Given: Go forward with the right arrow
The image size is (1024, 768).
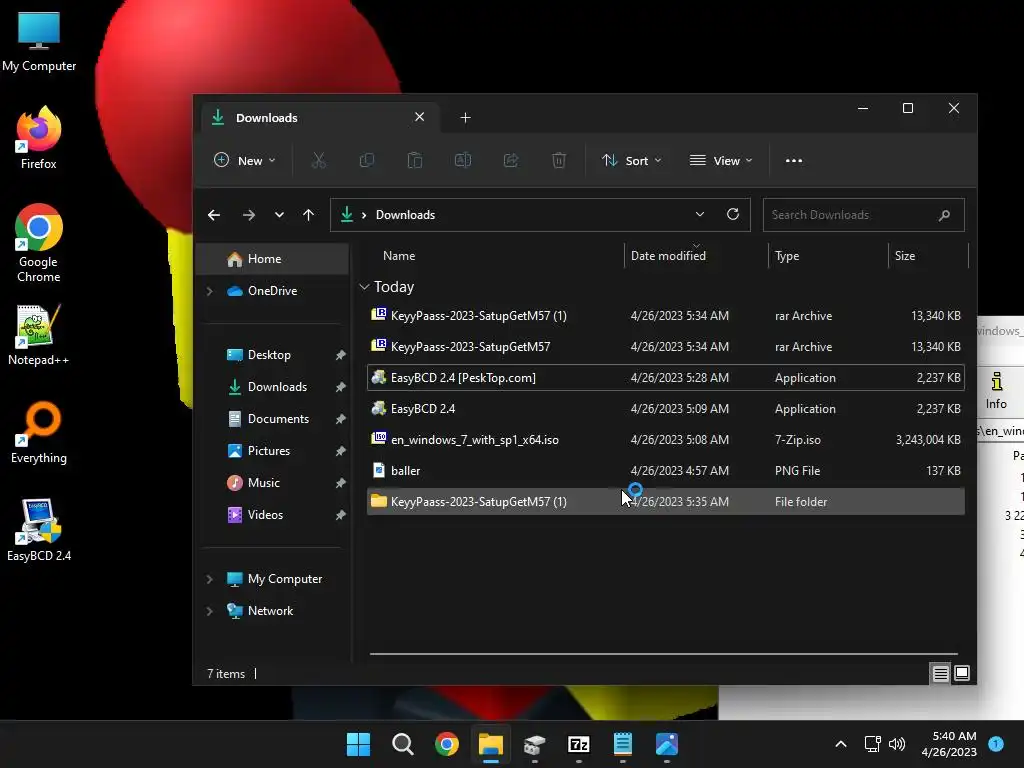Looking at the screenshot, I should pos(249,215).
